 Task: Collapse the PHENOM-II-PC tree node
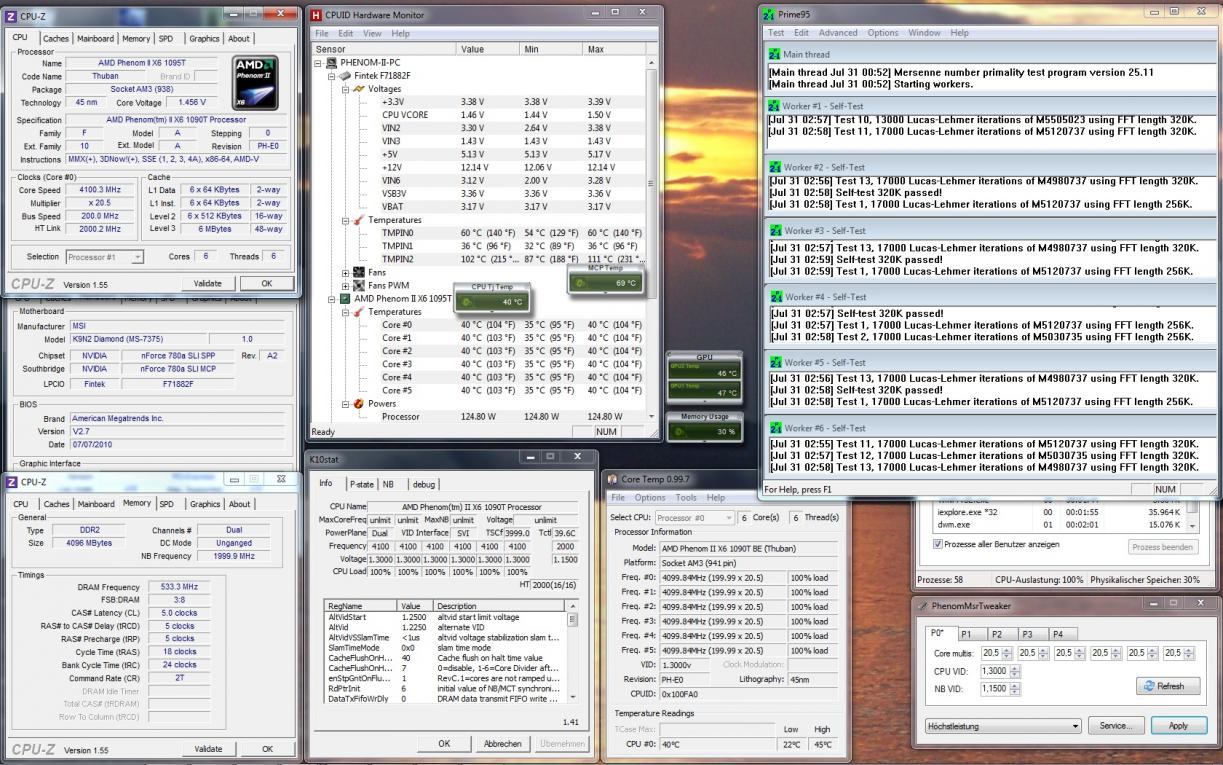319,62
